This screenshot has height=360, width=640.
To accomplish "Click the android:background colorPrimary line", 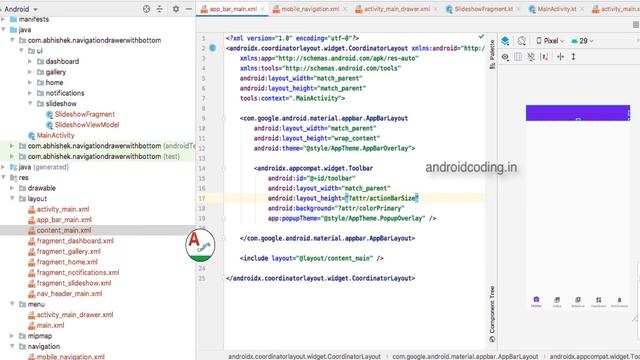I will coord(336,209).
